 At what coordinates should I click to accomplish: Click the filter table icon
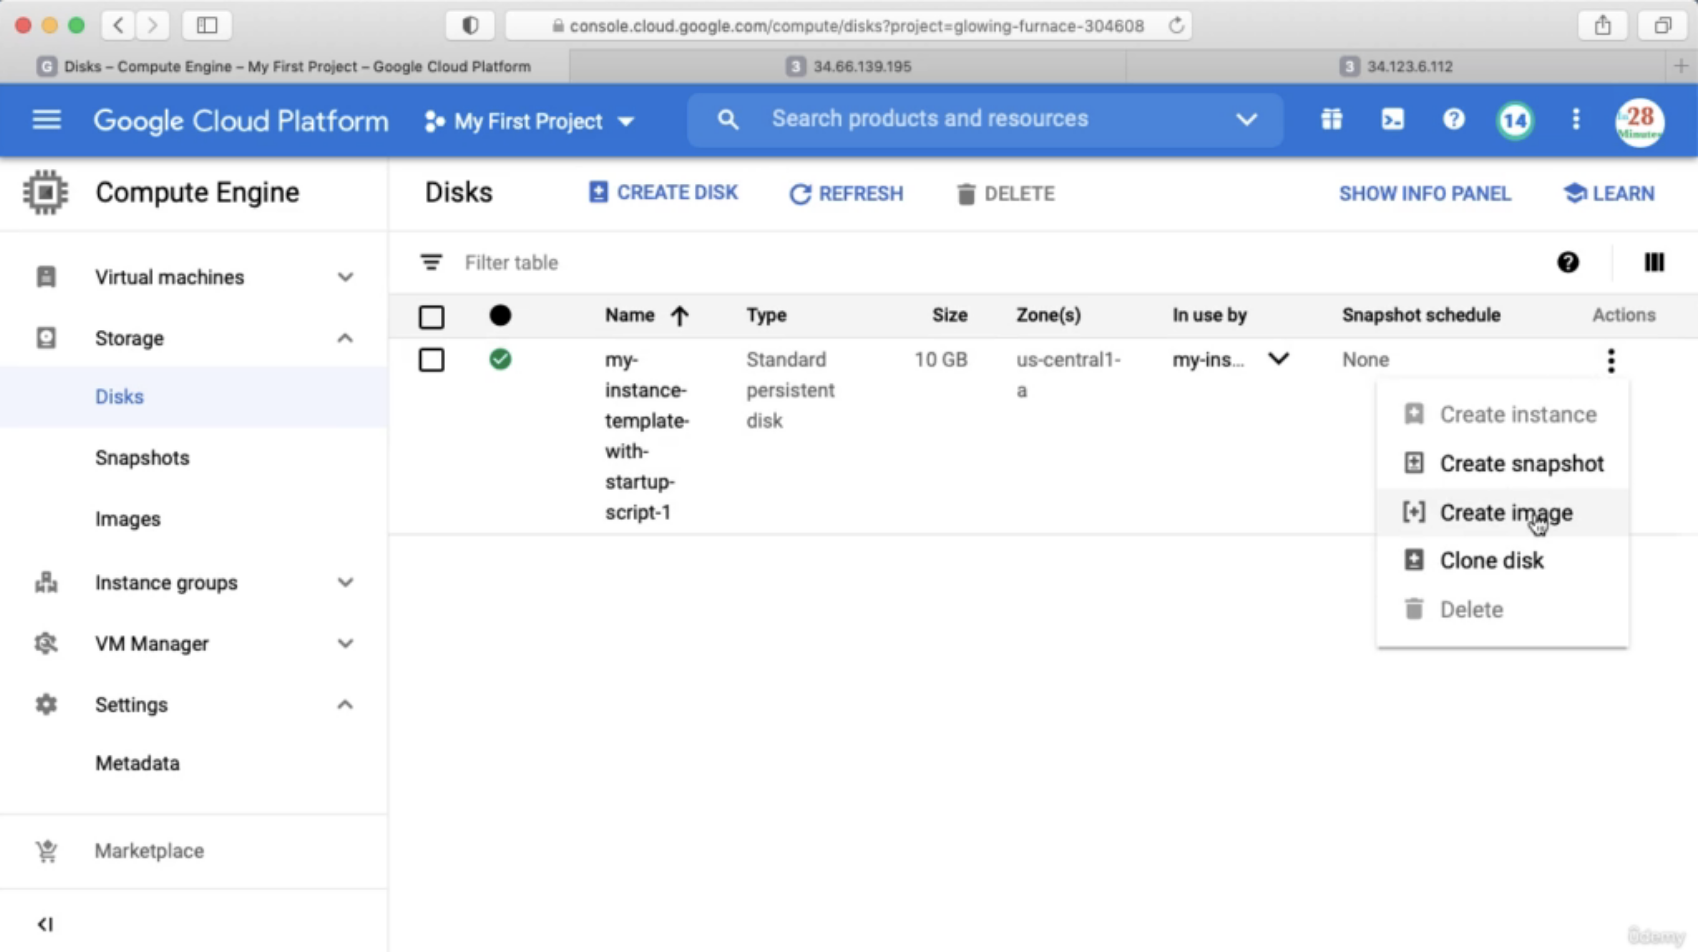[x=431, y=263]
